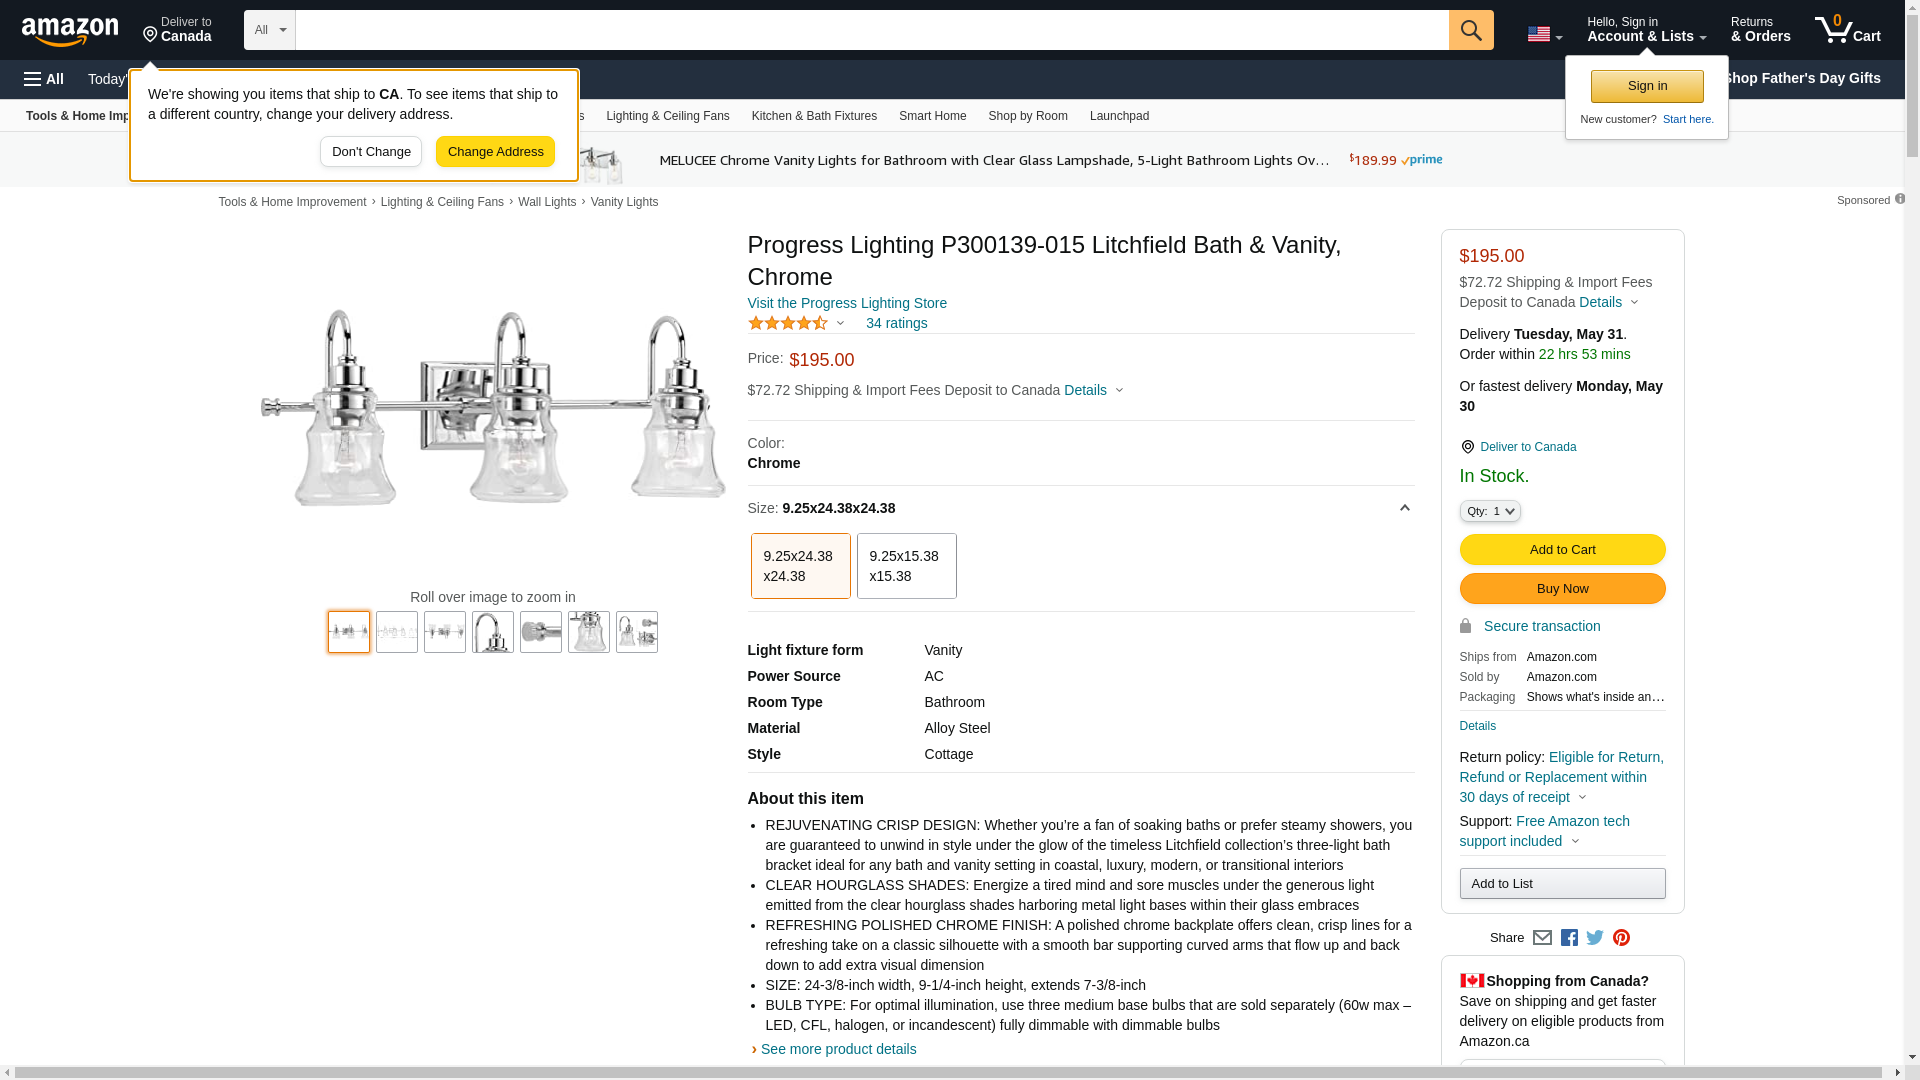Share product on Pinterest

click(1621, 938)
